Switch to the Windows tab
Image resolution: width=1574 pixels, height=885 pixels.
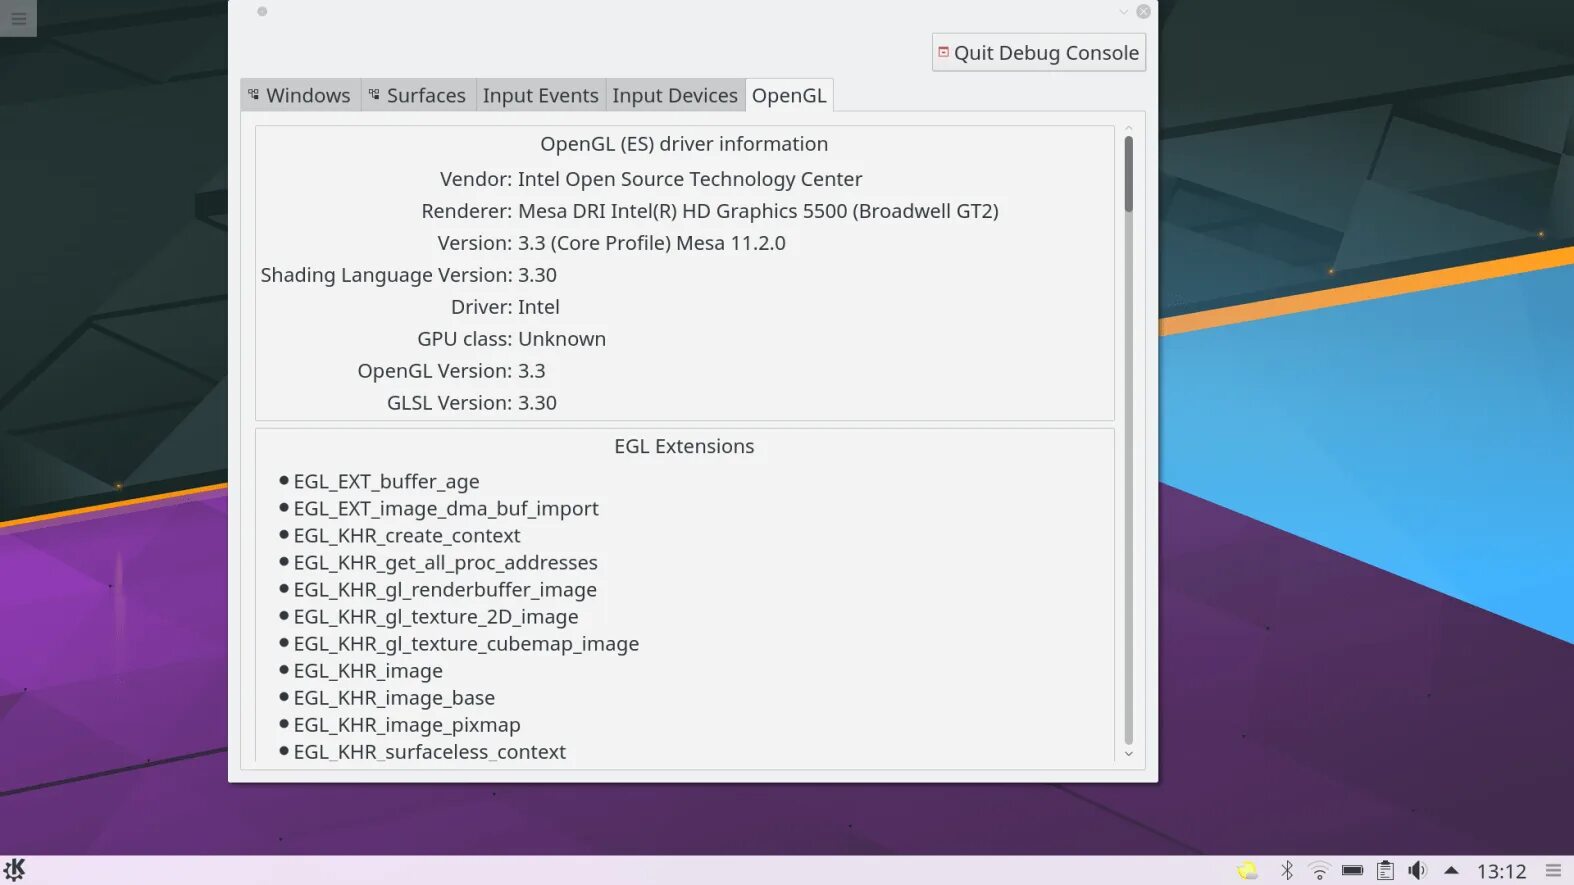pyautogui.click(x=299, y=95)
